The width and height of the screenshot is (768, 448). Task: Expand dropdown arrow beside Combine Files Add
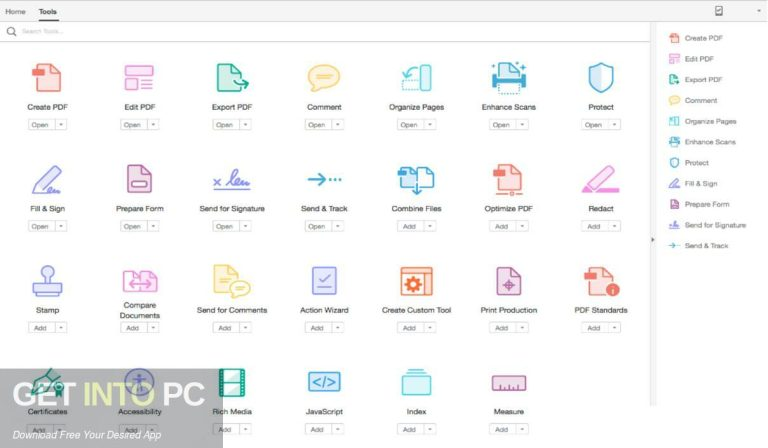(430, 226)
